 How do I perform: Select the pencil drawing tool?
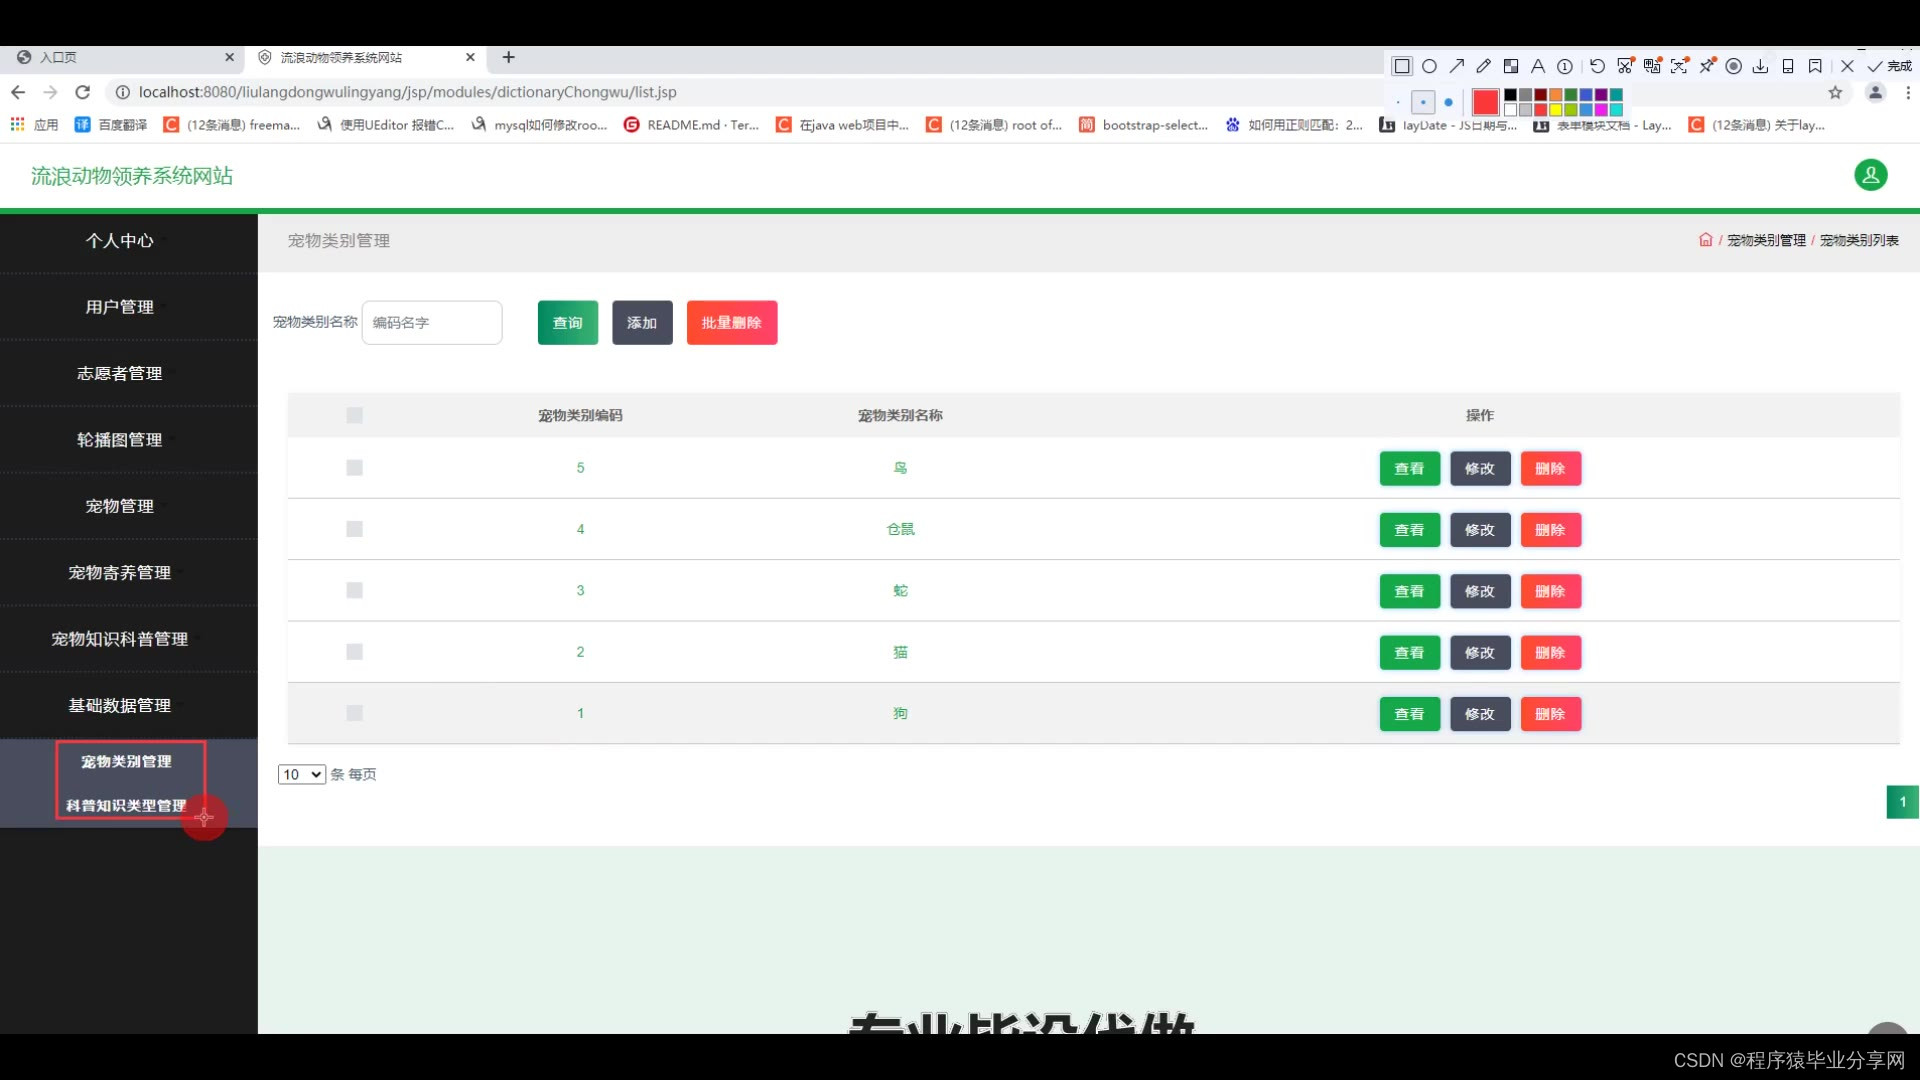[x=1484, y=66]
